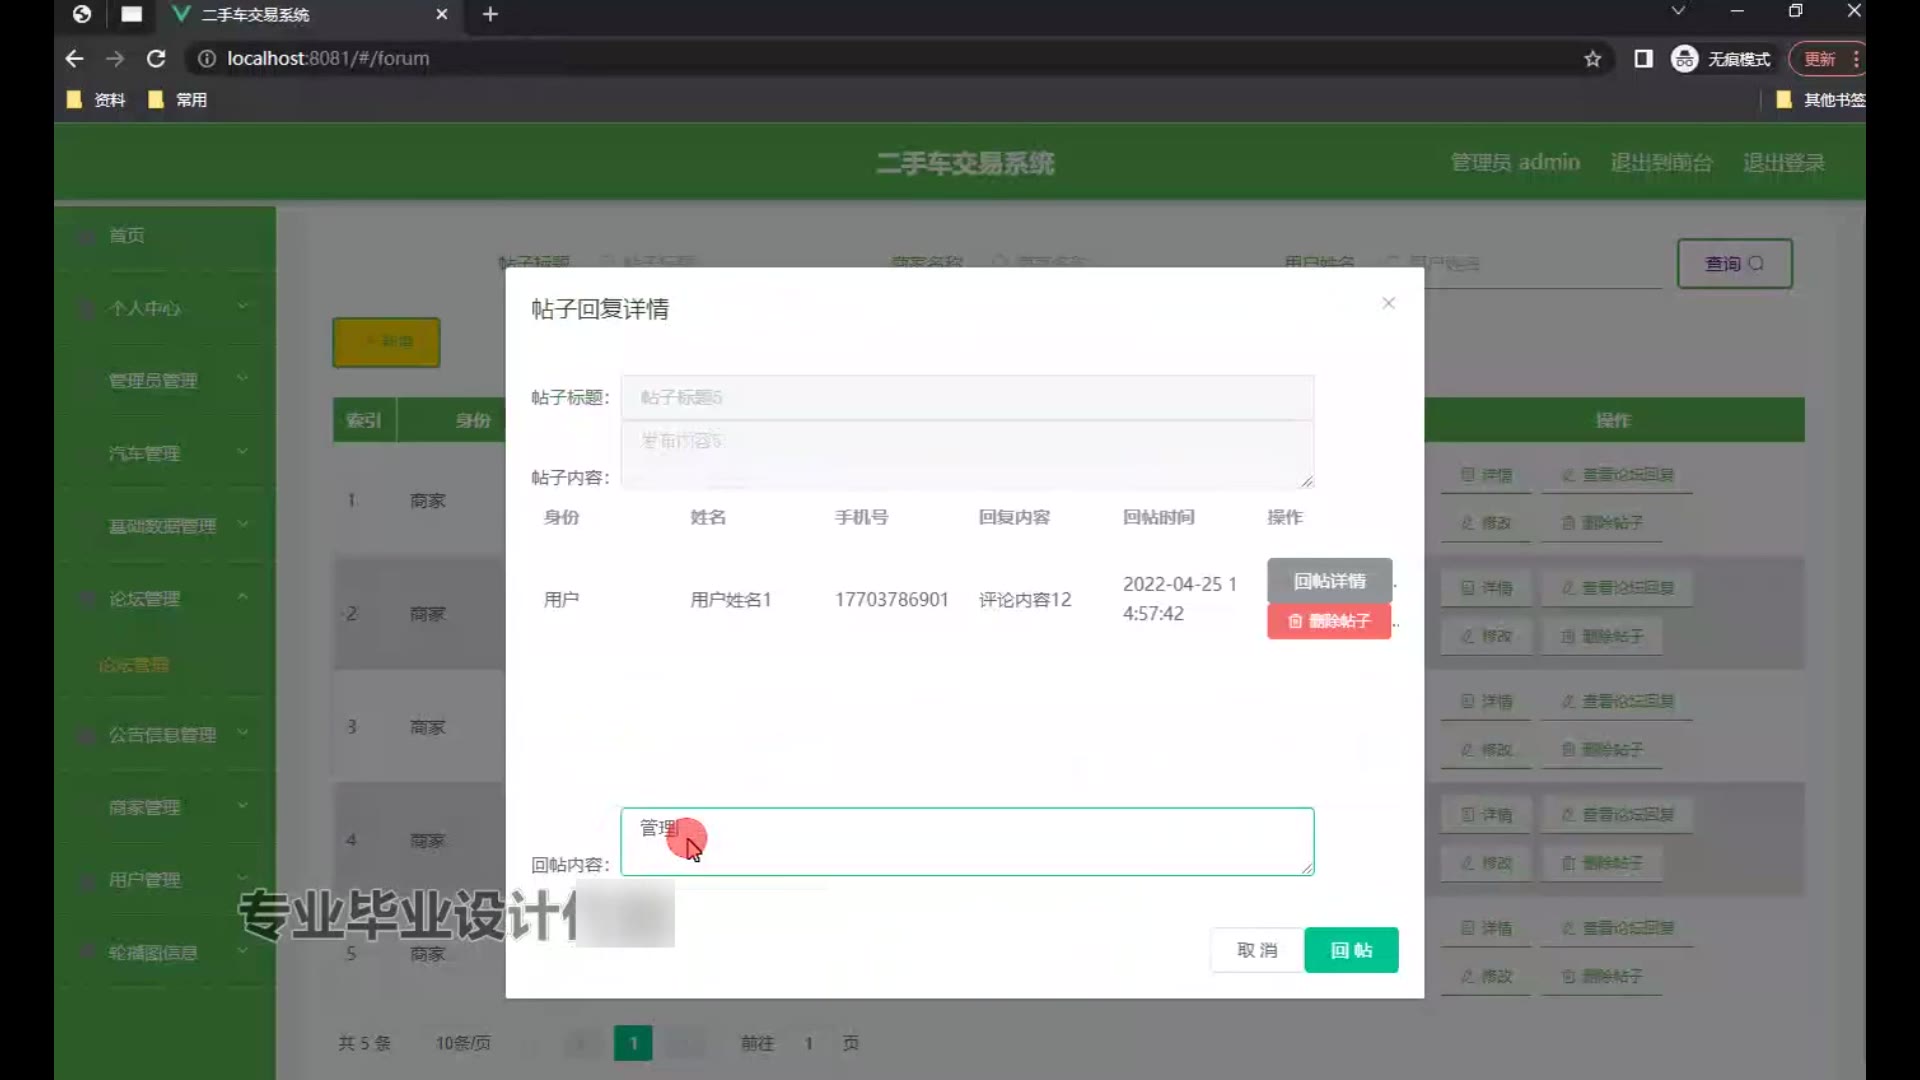Open the 10条/页 page size dropdown
Image resolution: width=1920 pixels, height=1080 pixels.
tap(463, 1043)
